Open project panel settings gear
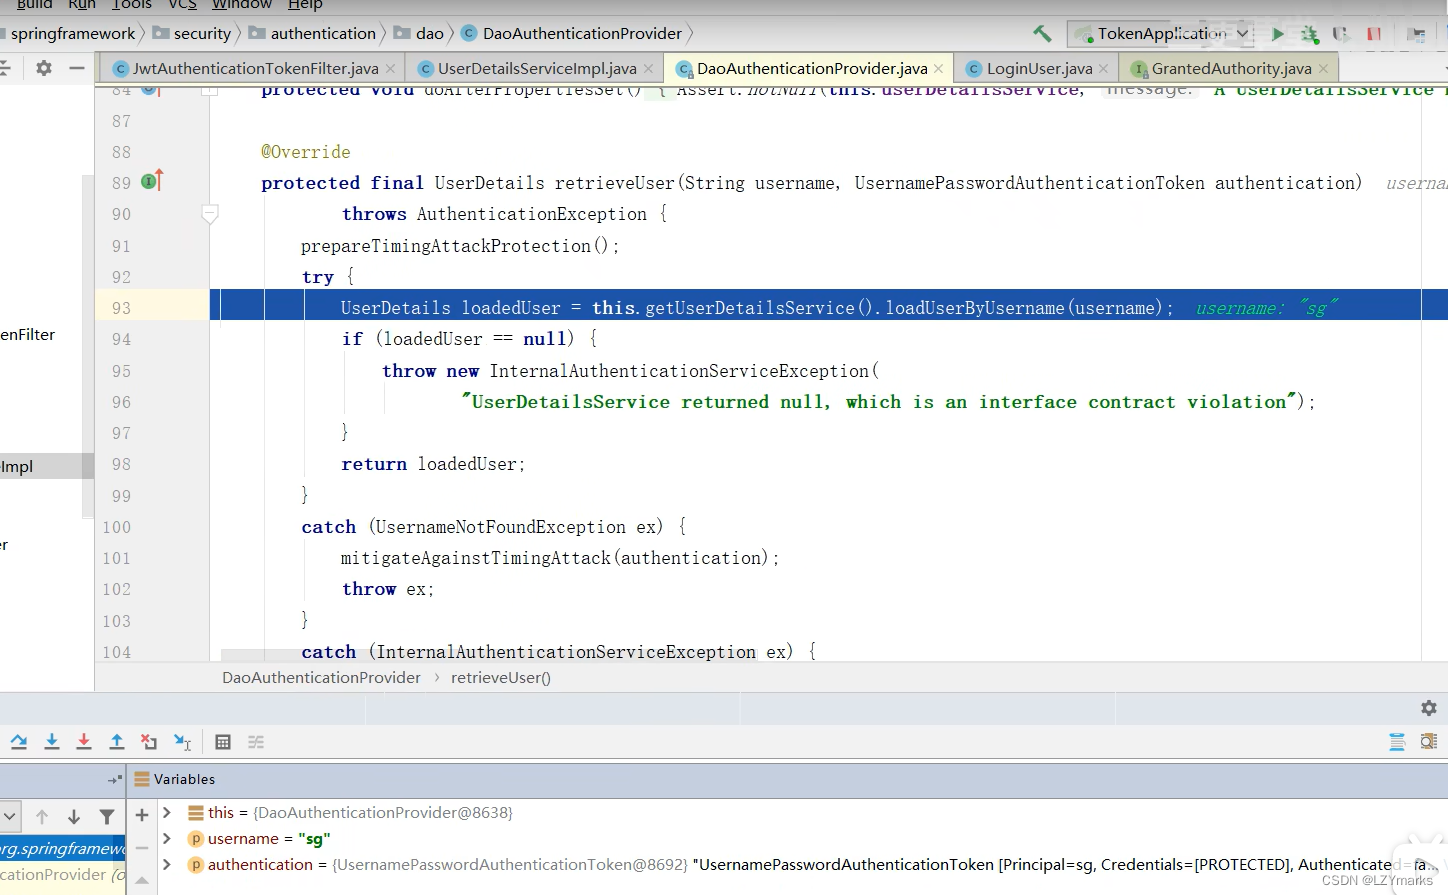The image size is (1448, 895). click(44, 68)
